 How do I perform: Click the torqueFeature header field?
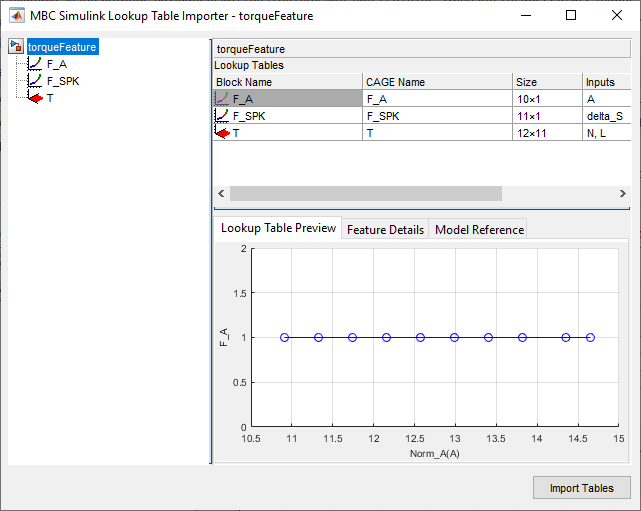[422, 49]
